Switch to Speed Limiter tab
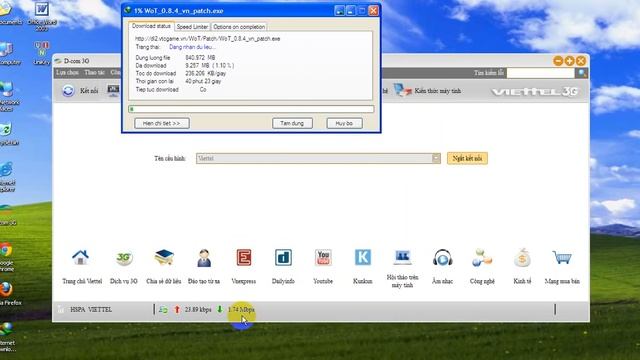 192,27
